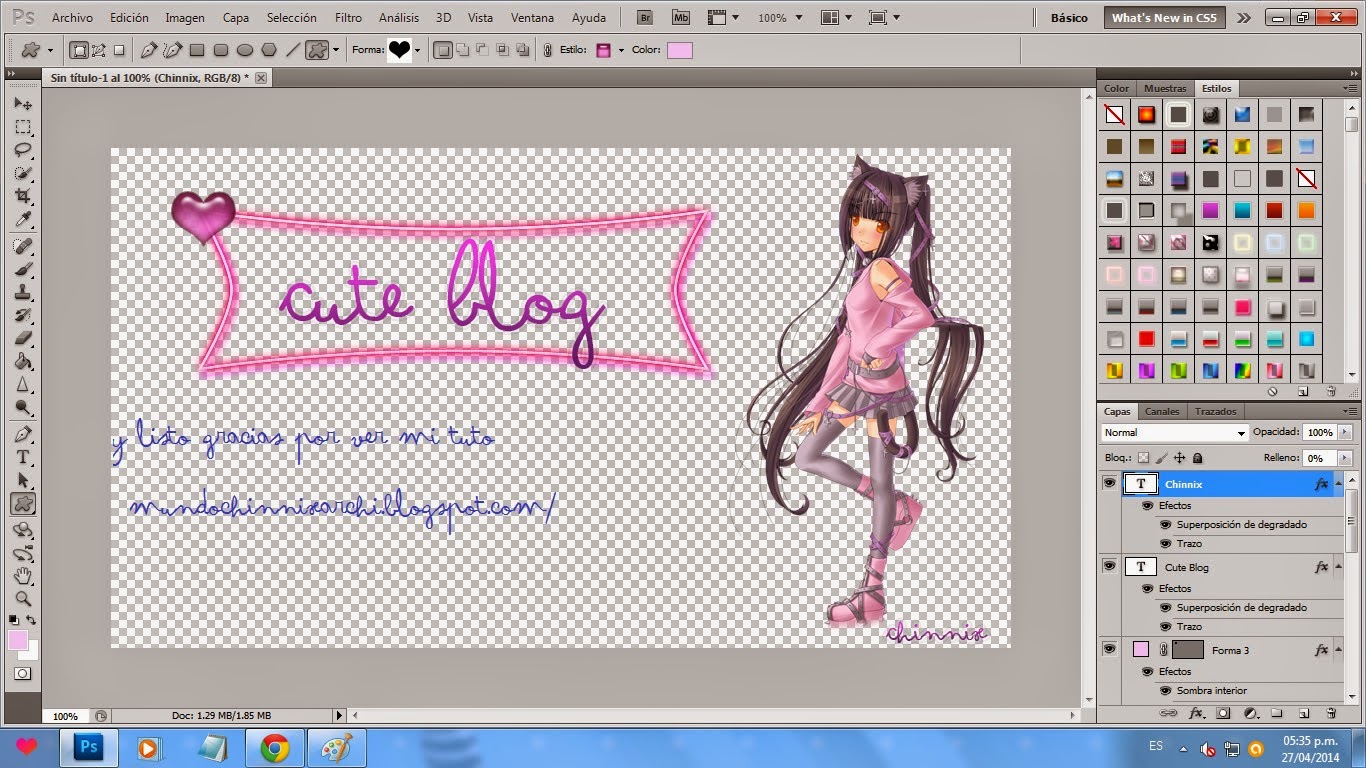Launch Adobe Bridge from the Br icon
This screenshot has width=1366, height=768.
(x=645, y=18)
